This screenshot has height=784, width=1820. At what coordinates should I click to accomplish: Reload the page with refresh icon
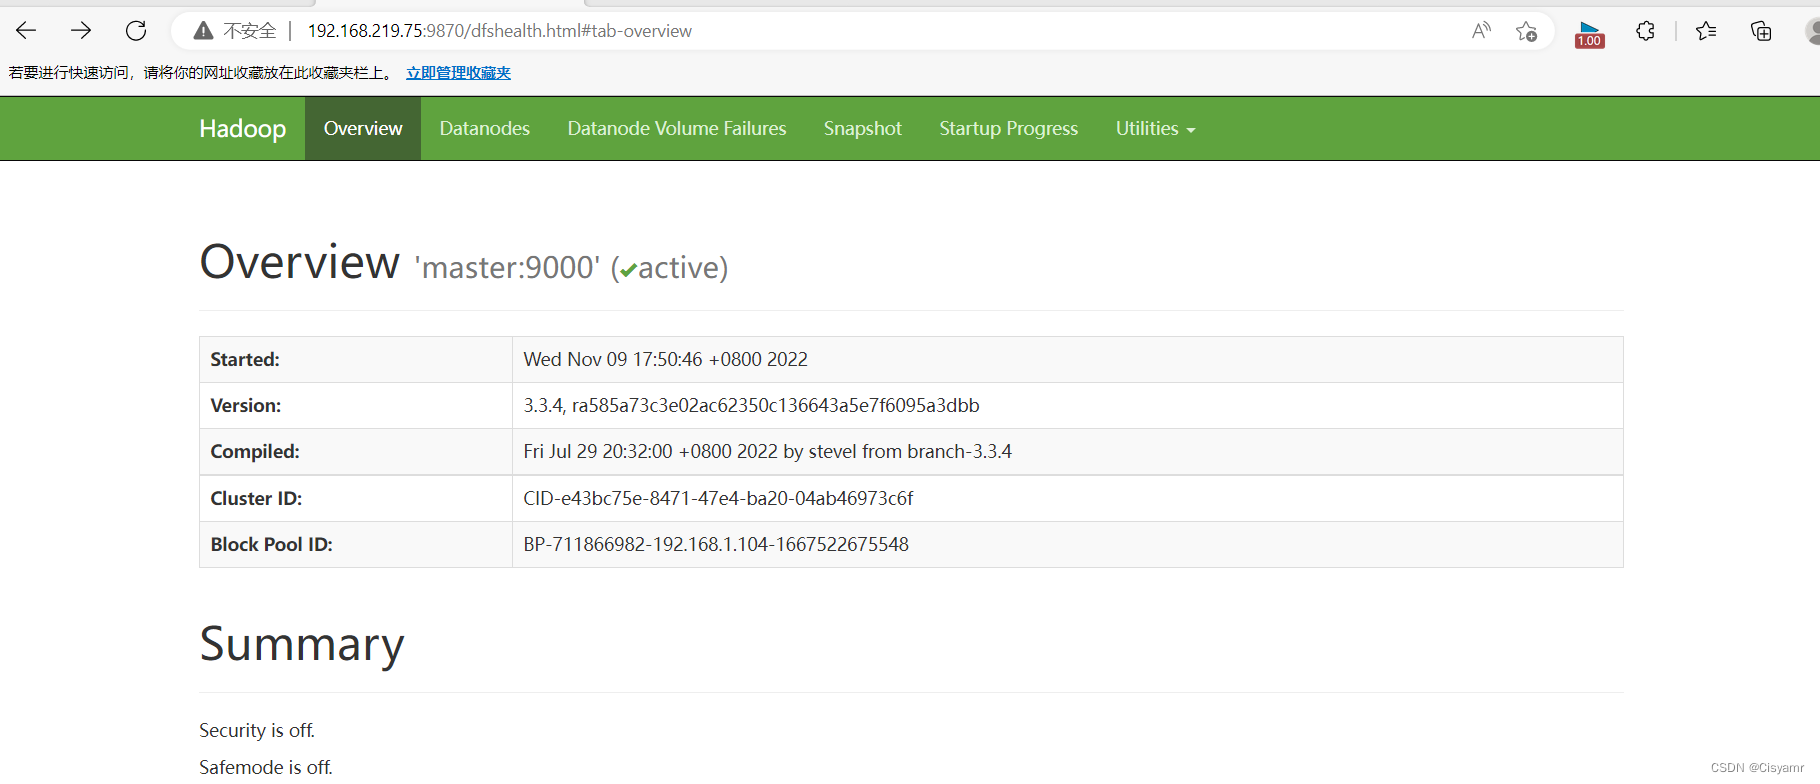[136, 31]
